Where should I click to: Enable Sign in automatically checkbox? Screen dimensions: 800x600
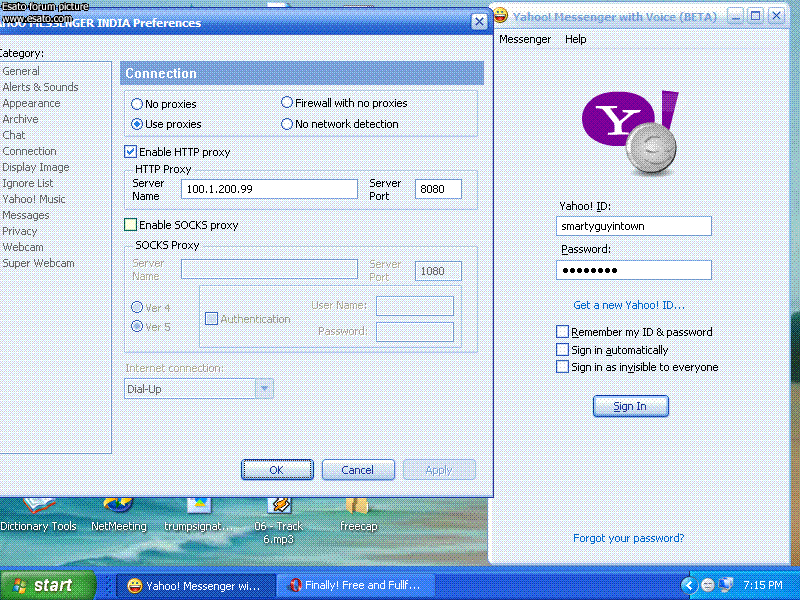pos(562,350)
